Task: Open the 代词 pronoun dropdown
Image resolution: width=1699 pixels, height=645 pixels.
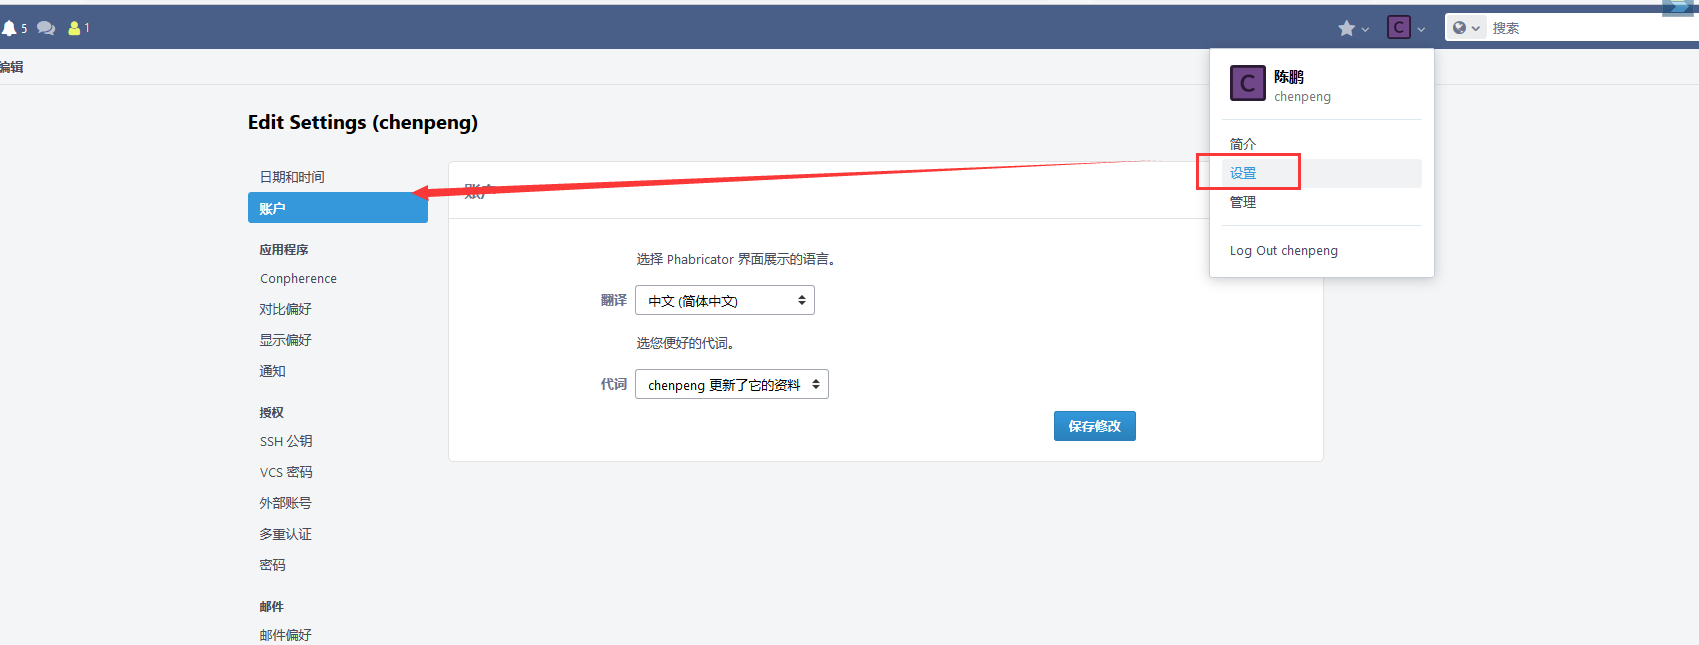Action: point(732,384)
